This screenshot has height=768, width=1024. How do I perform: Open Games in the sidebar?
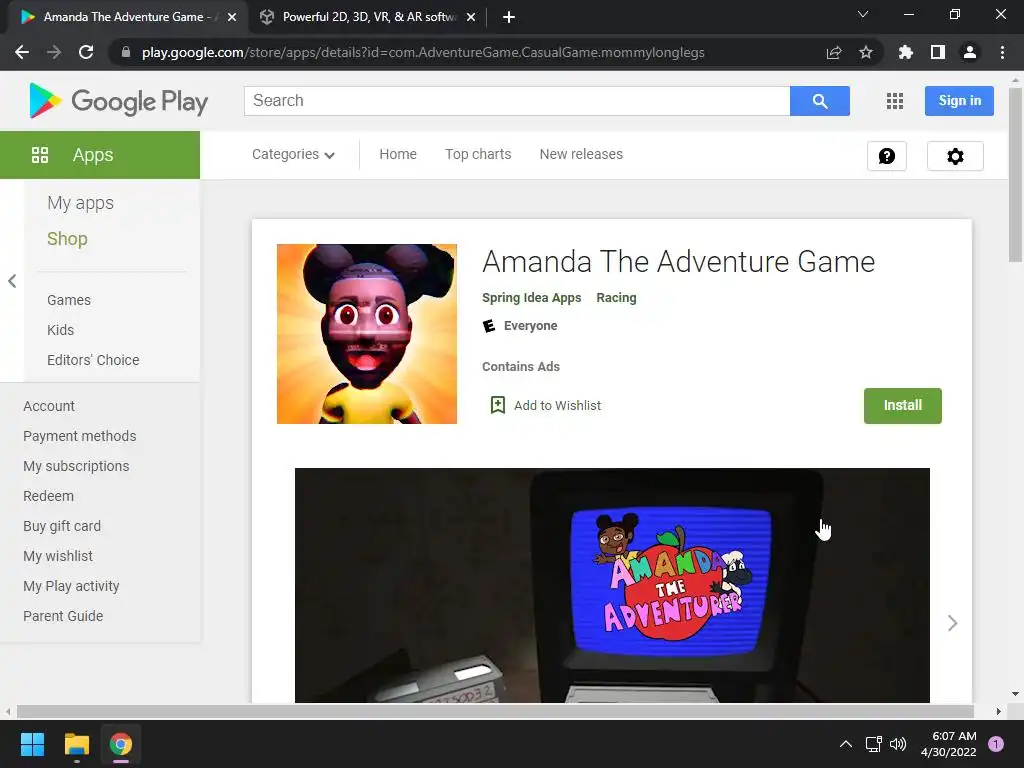[x=69, y=300]
